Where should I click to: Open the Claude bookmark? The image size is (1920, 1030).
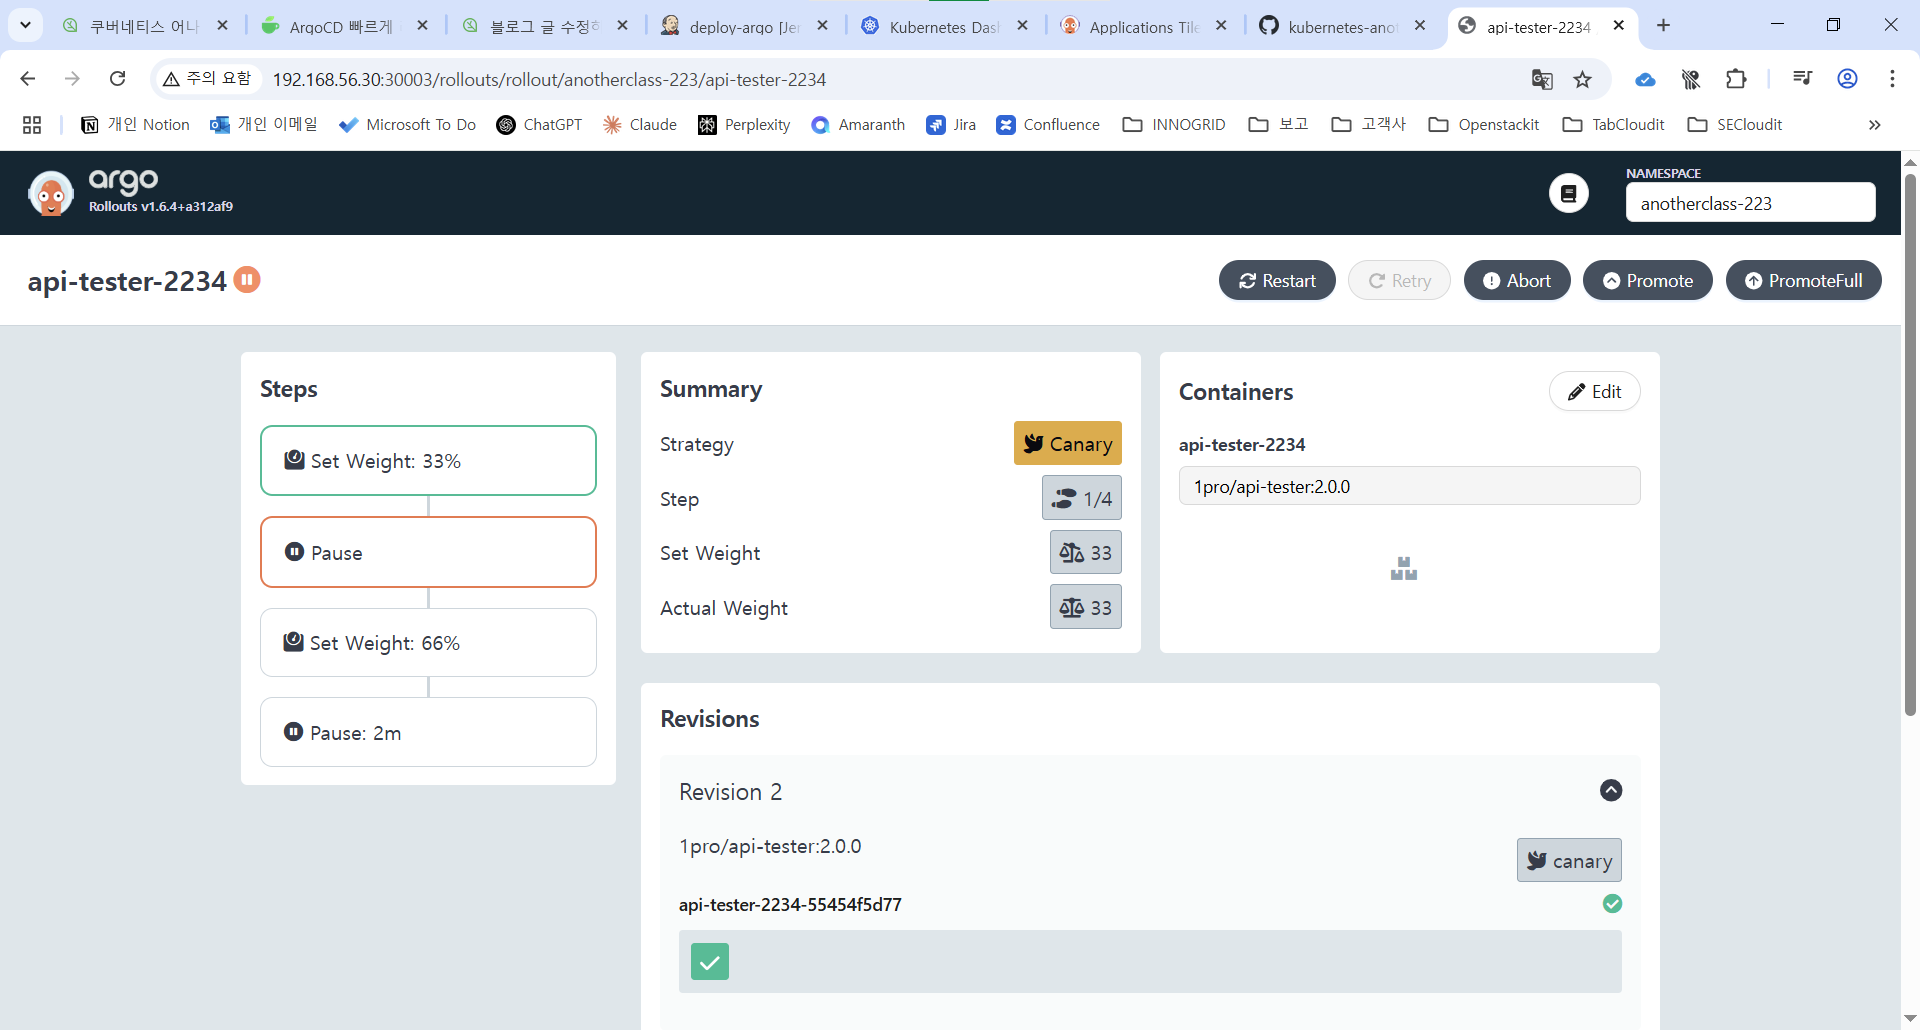click(640, 125)
